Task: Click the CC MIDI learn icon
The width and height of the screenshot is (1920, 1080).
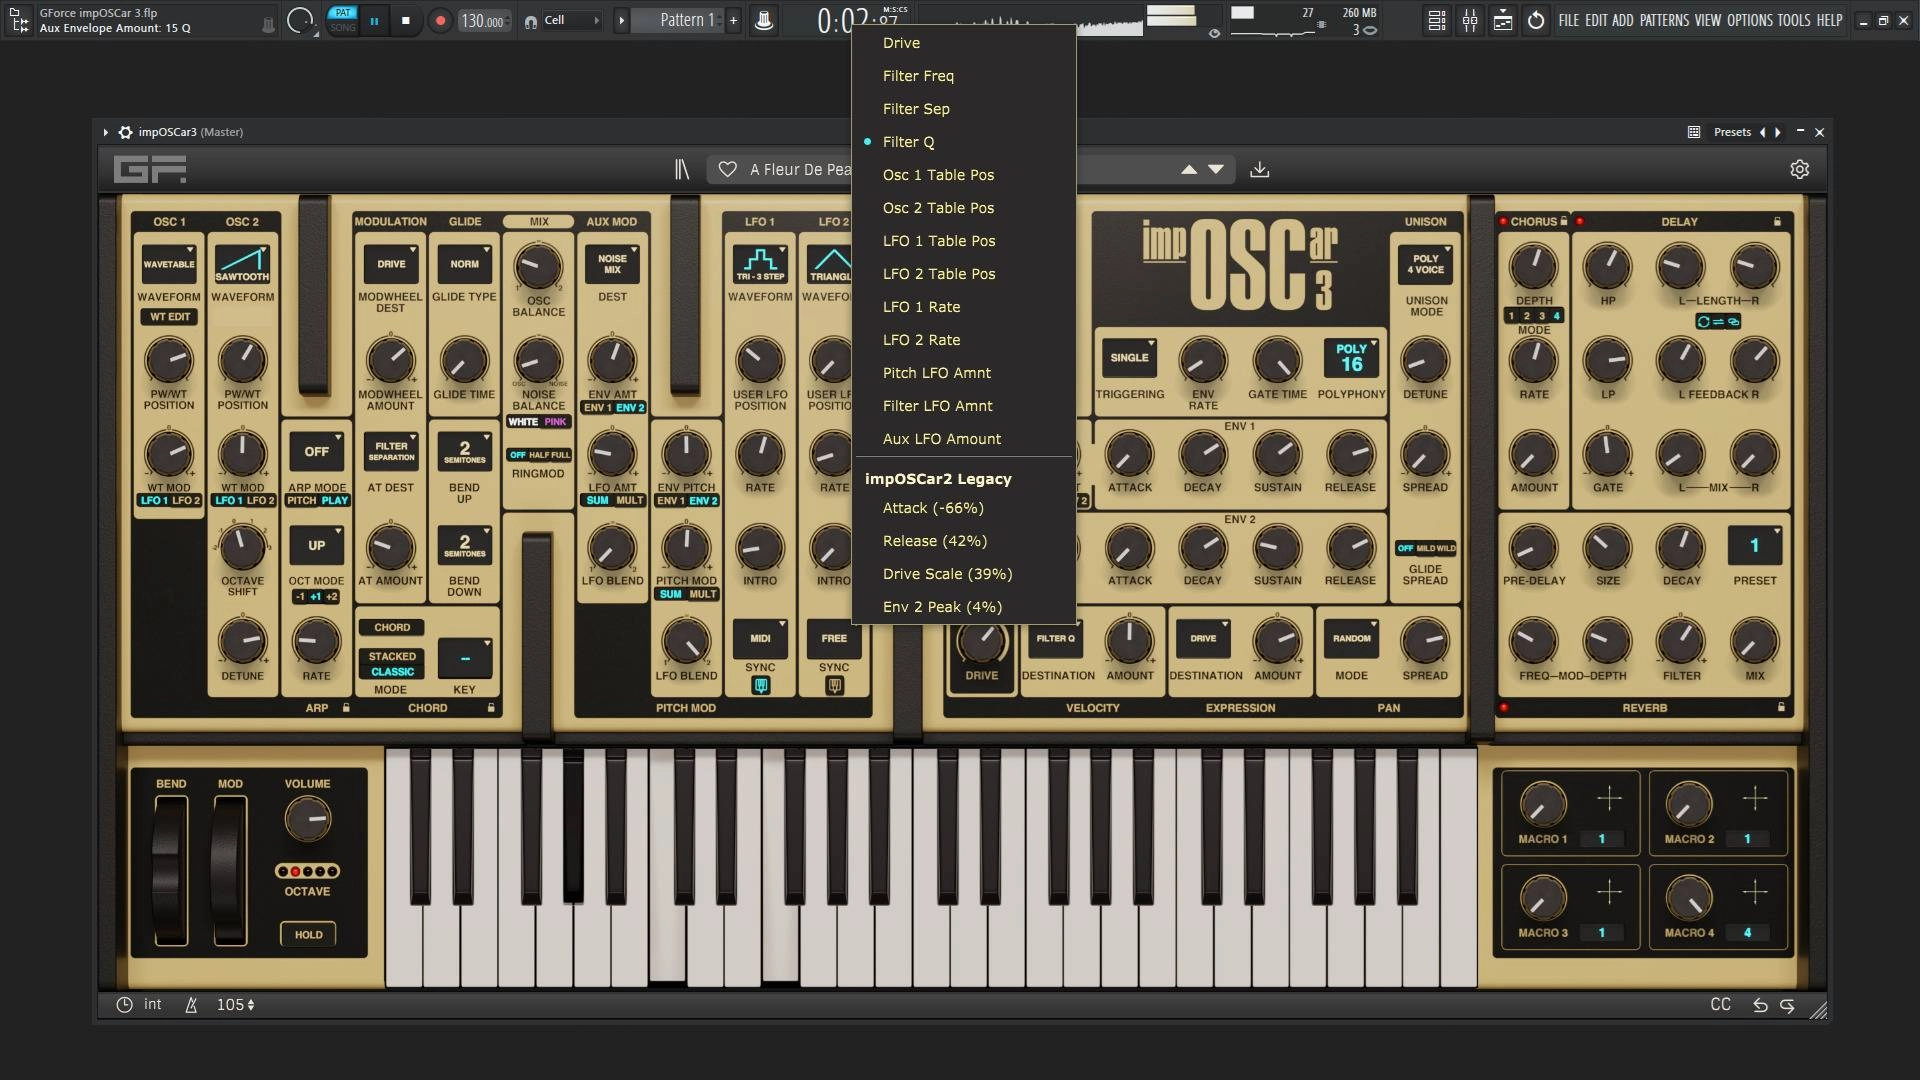Action: point(1720,1004)
